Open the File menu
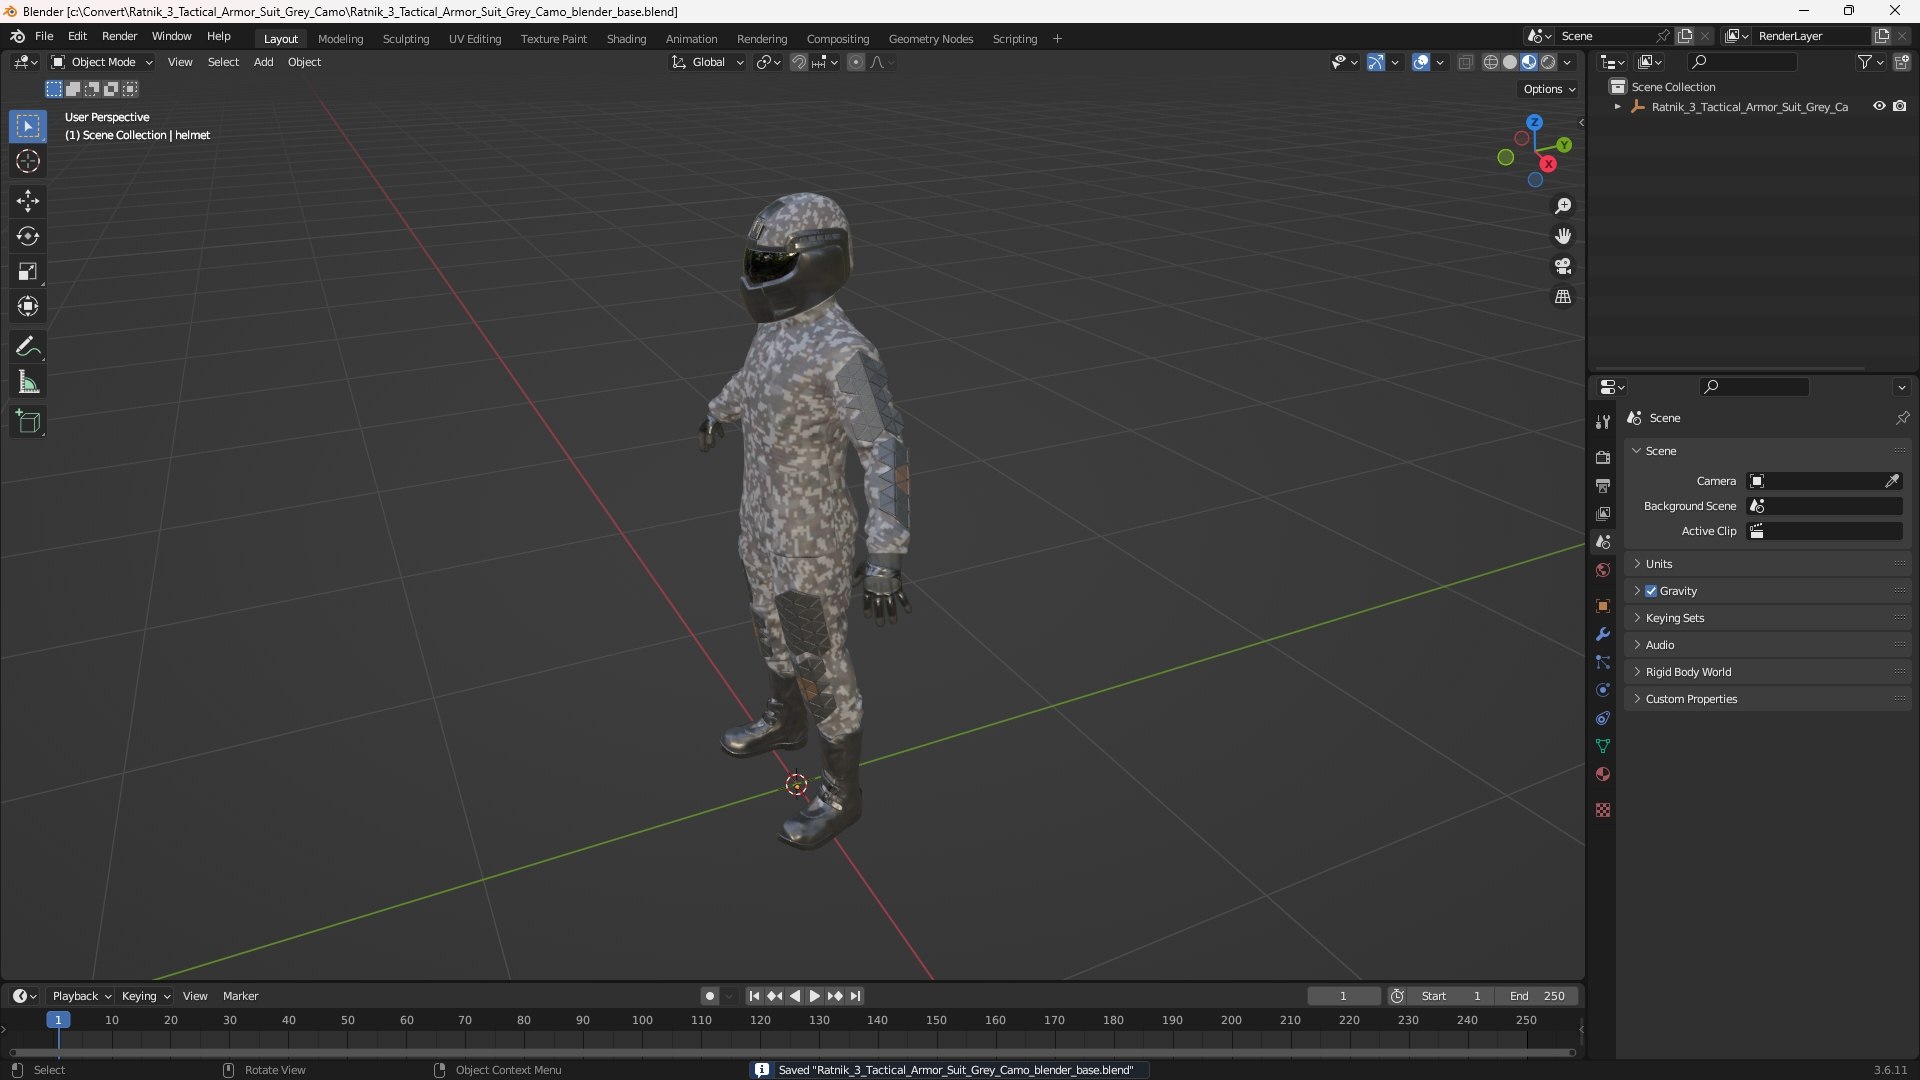The height and width of the screenshot is (1080, 1920). coord(44,36)
